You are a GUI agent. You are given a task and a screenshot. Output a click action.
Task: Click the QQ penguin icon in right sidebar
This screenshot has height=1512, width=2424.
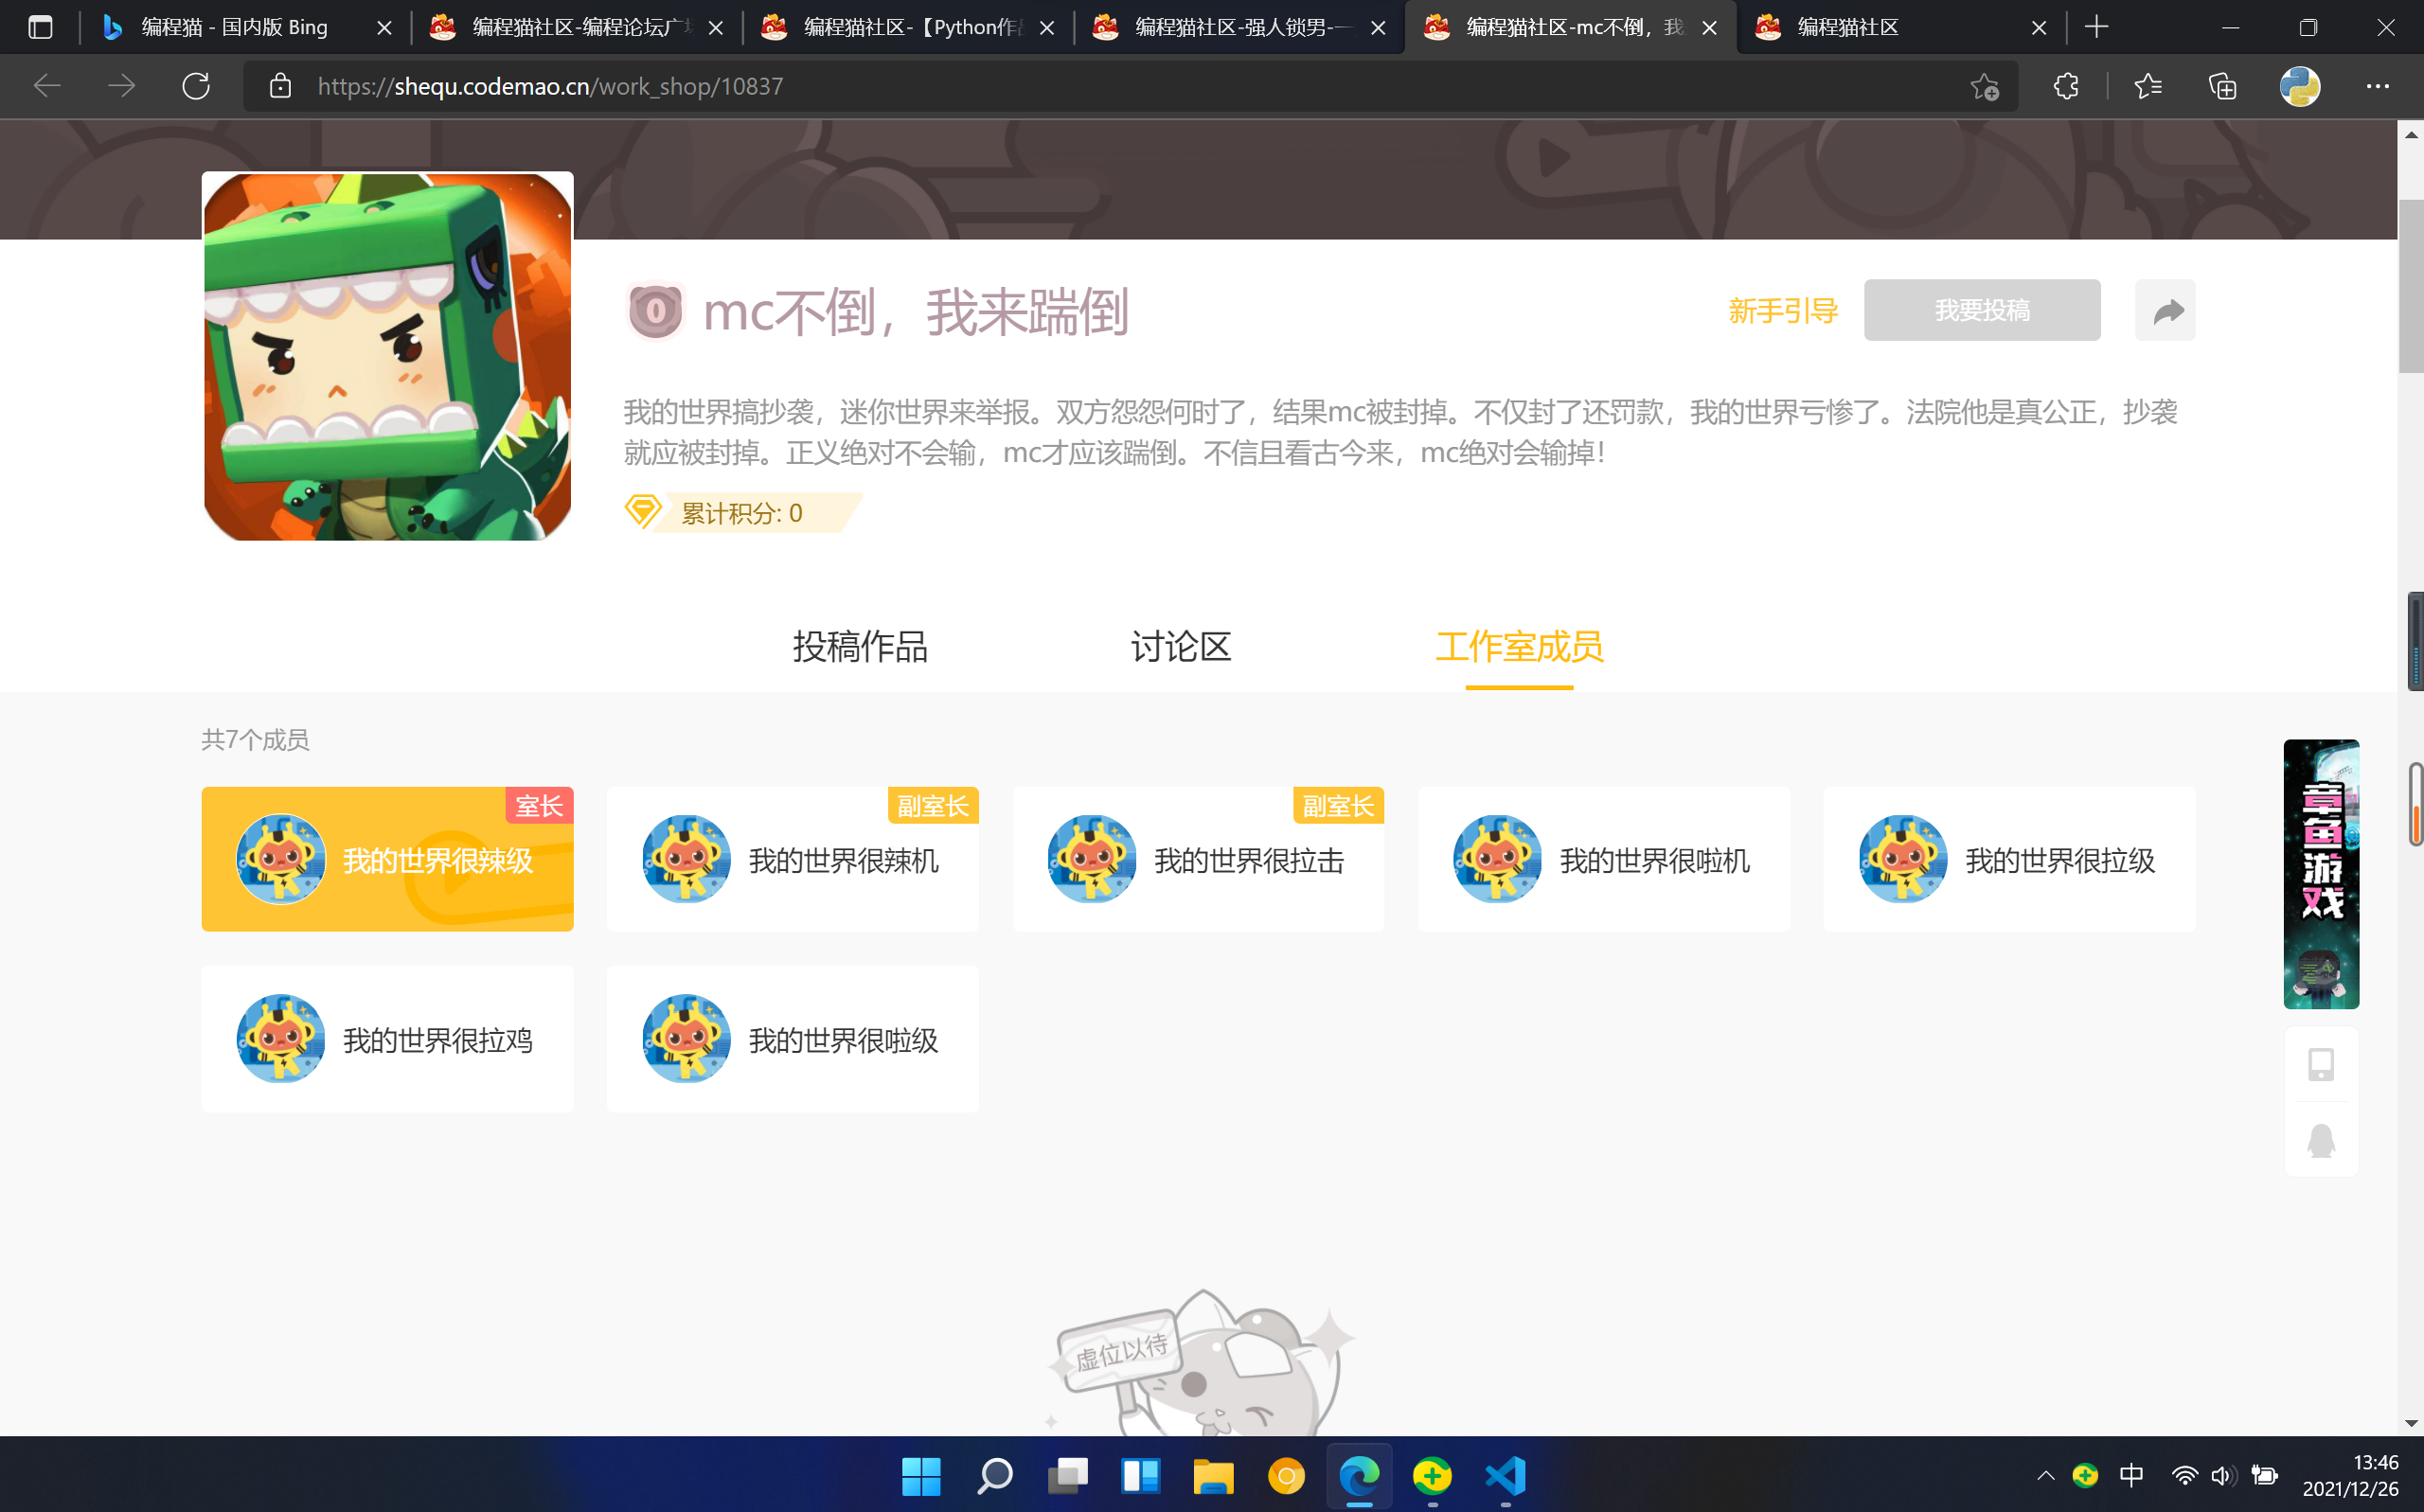[x=2321, y=1140]
